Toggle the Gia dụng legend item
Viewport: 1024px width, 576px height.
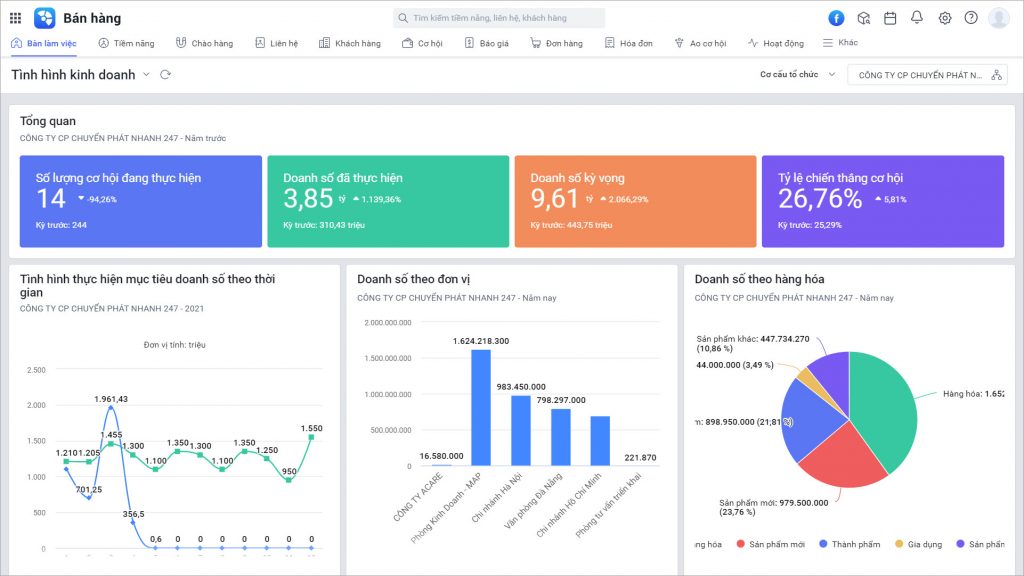click(919, 544)
